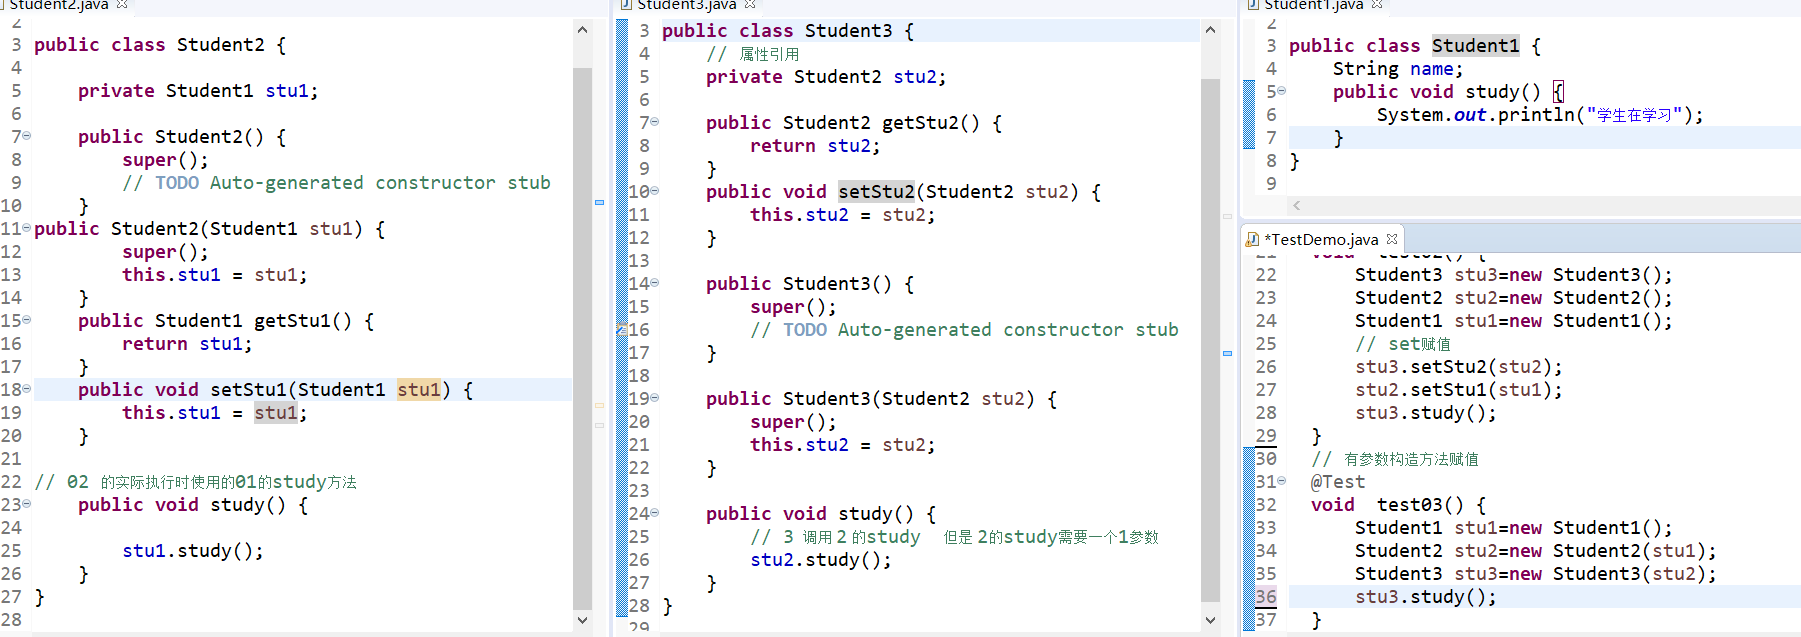Collapse the Student3() constructor fold at line 14
Screen dimensions: 1801x637
tap(655, 282)
